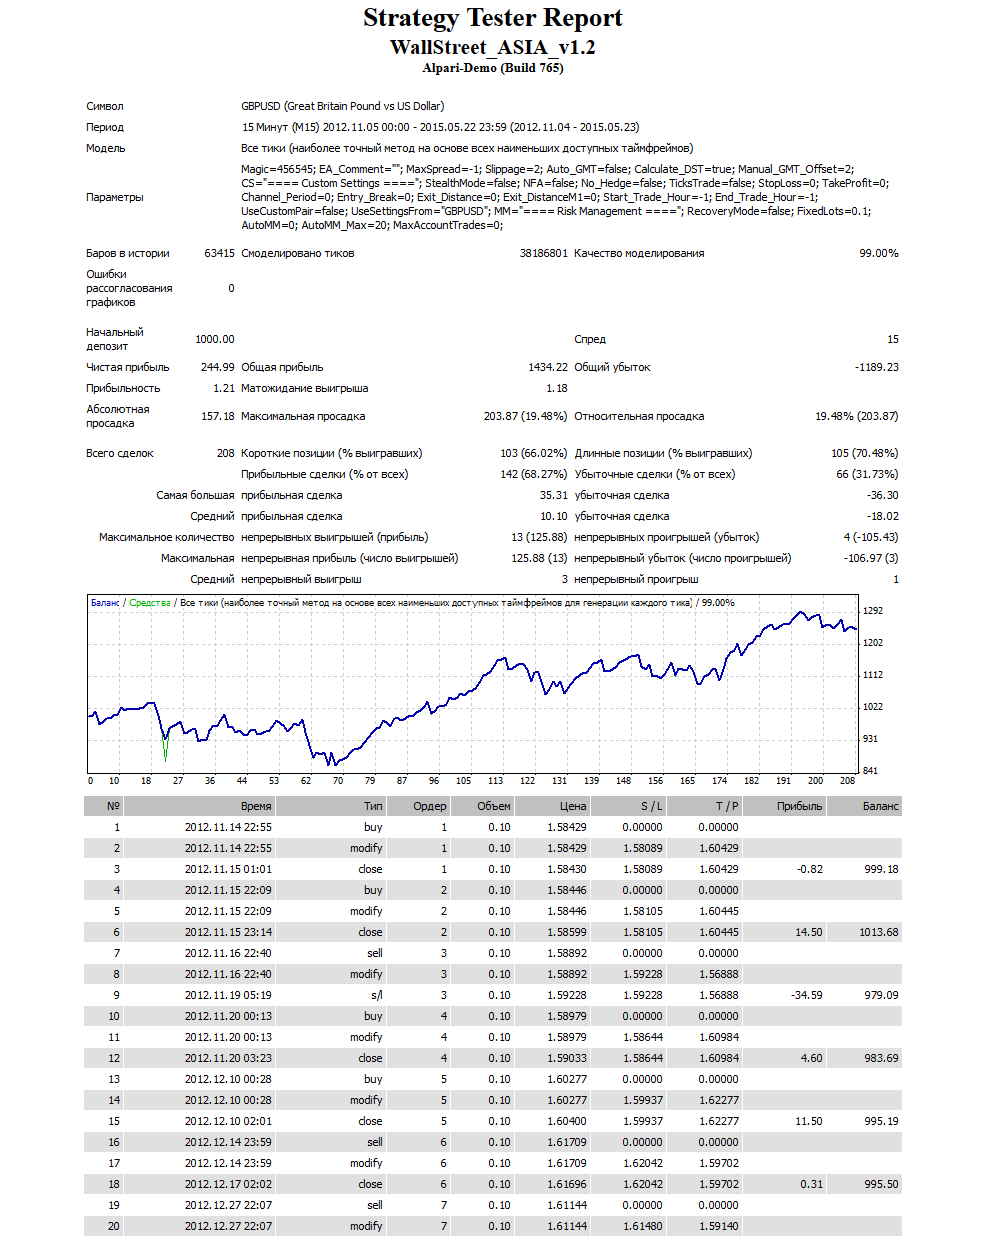Select consecutive losses value 4 (-105.43)
The width and height of the screenshot is (986, 1242).
[x=871, y=537]
